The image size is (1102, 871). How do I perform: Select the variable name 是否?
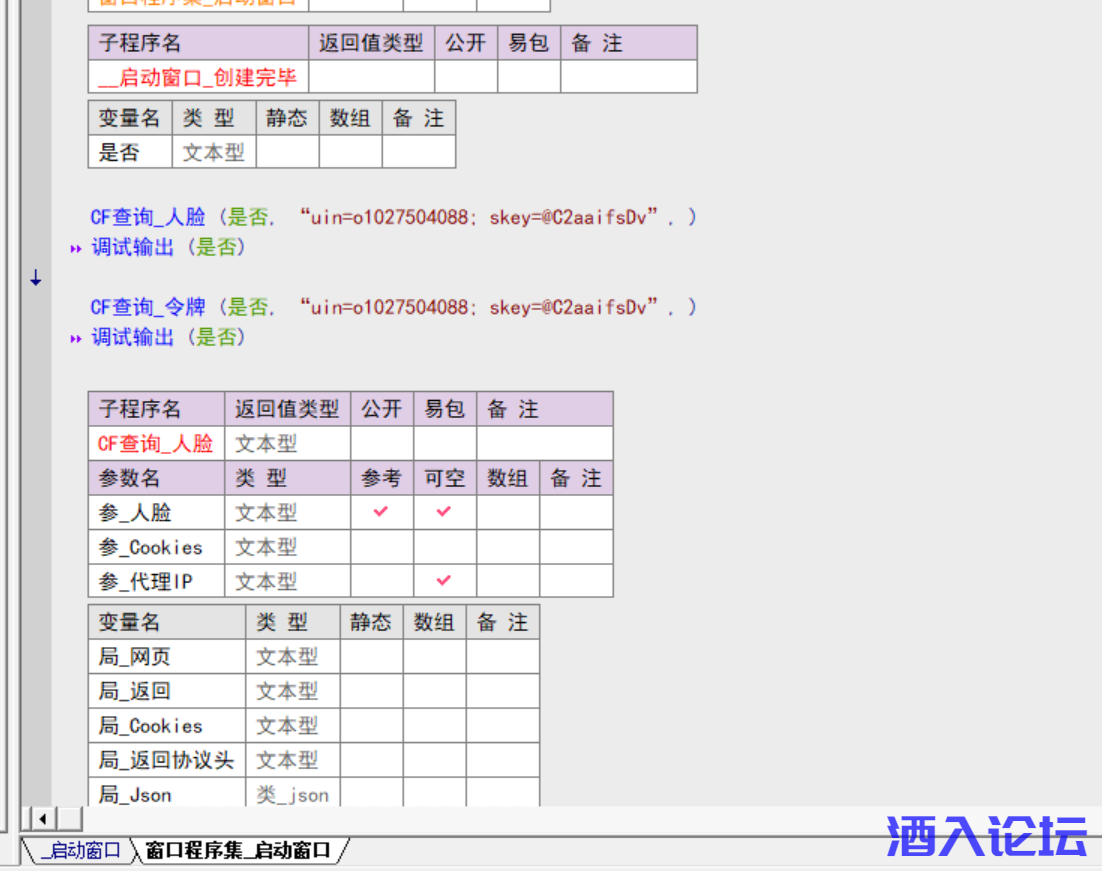(119, 153)
